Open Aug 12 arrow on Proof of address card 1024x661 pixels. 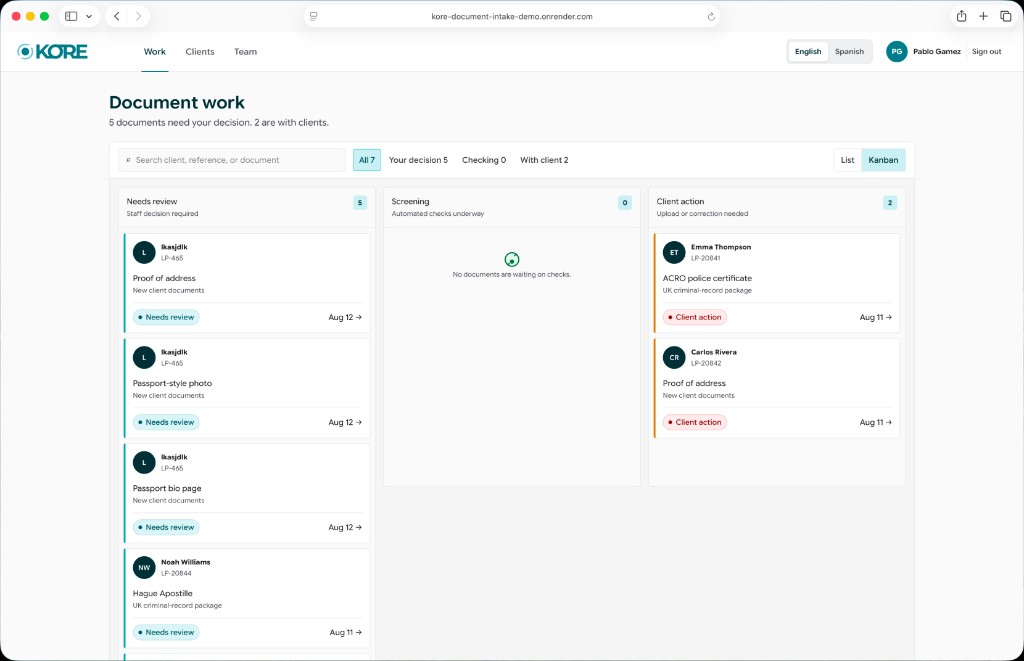point(345,317)
